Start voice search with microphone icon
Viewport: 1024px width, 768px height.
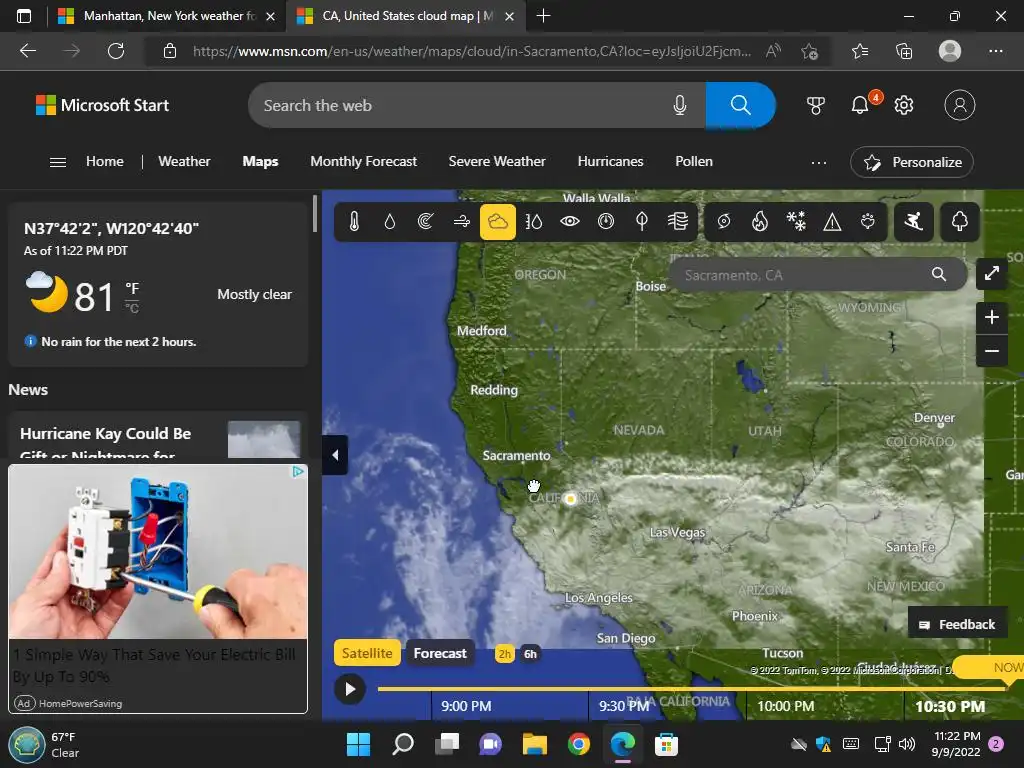click(x=680, y=105)
